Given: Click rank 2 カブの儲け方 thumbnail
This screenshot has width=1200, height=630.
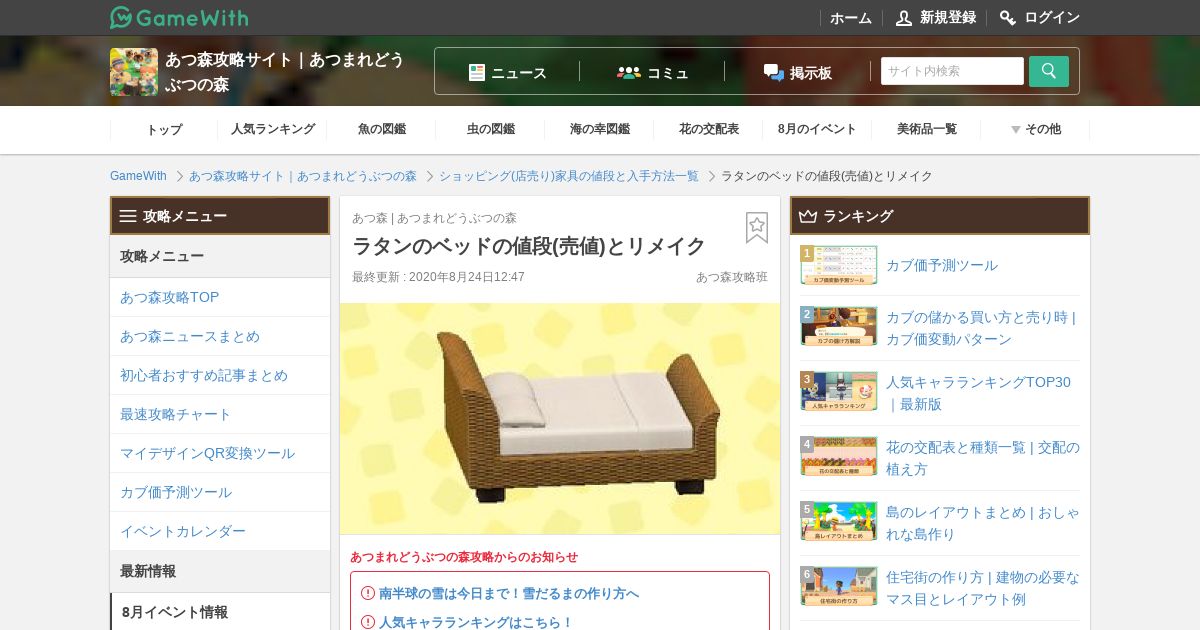Looking at the screenshot, I should point(838,327).
